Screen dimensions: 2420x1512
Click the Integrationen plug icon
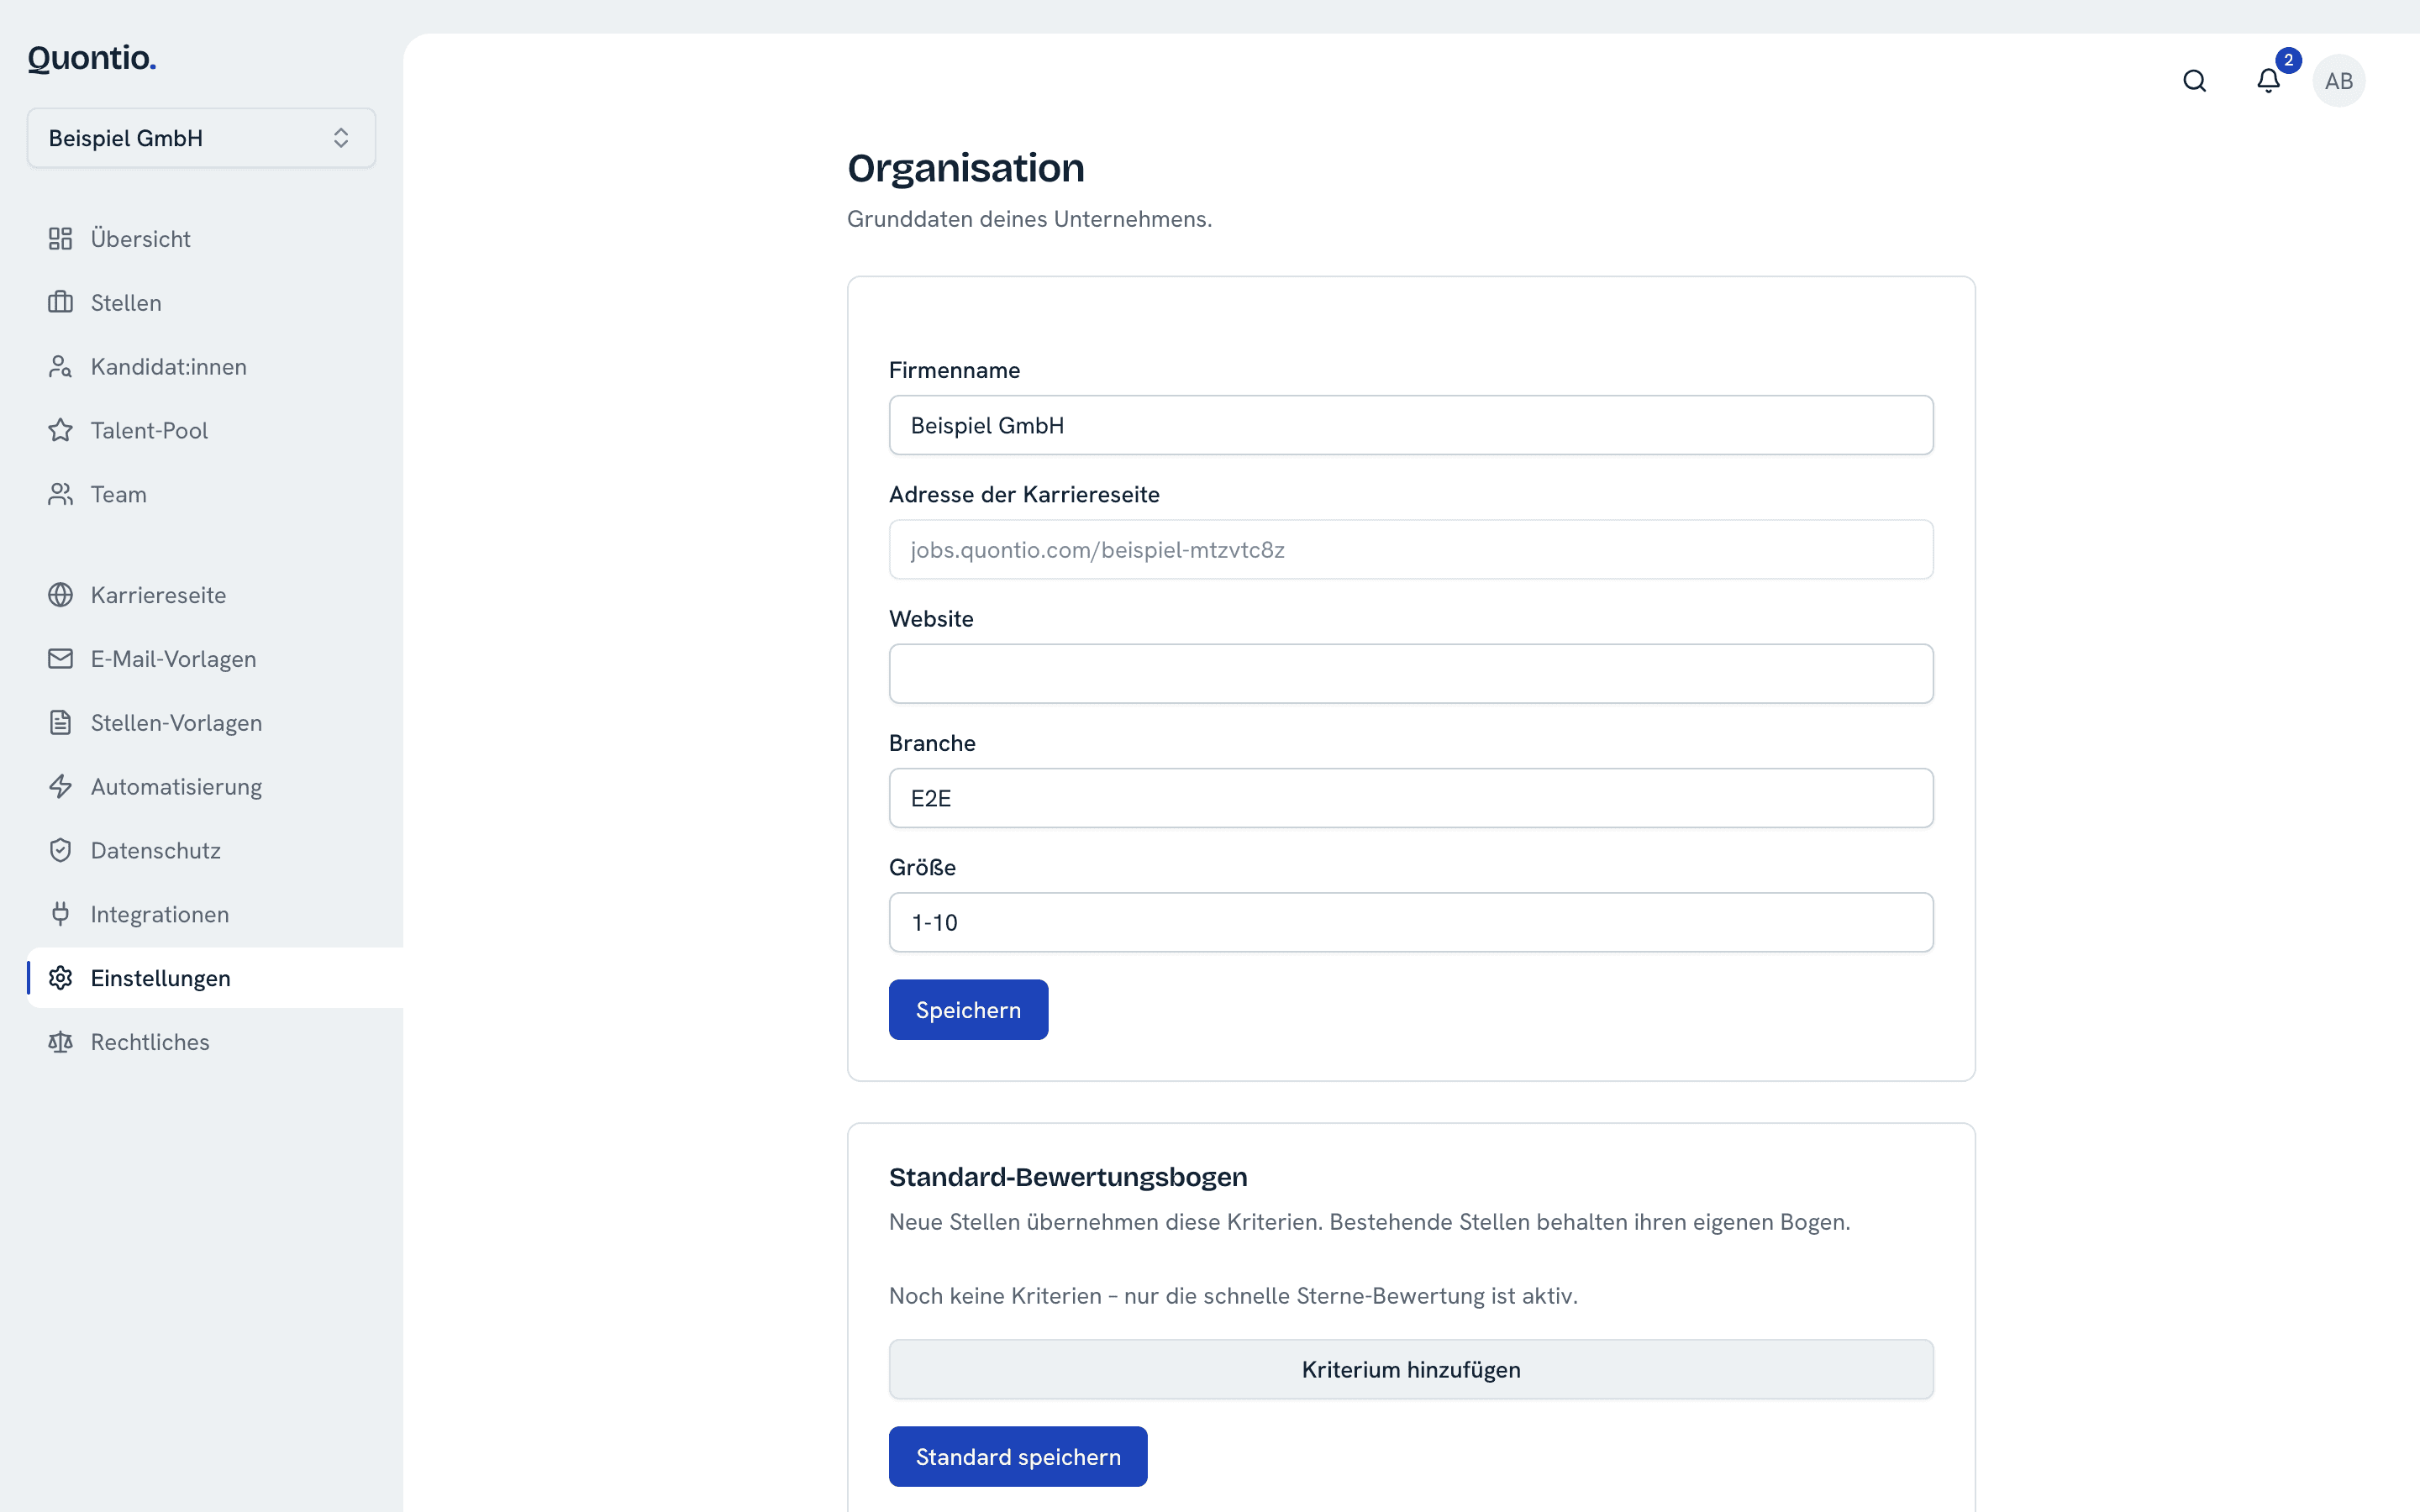pos(60,914)
